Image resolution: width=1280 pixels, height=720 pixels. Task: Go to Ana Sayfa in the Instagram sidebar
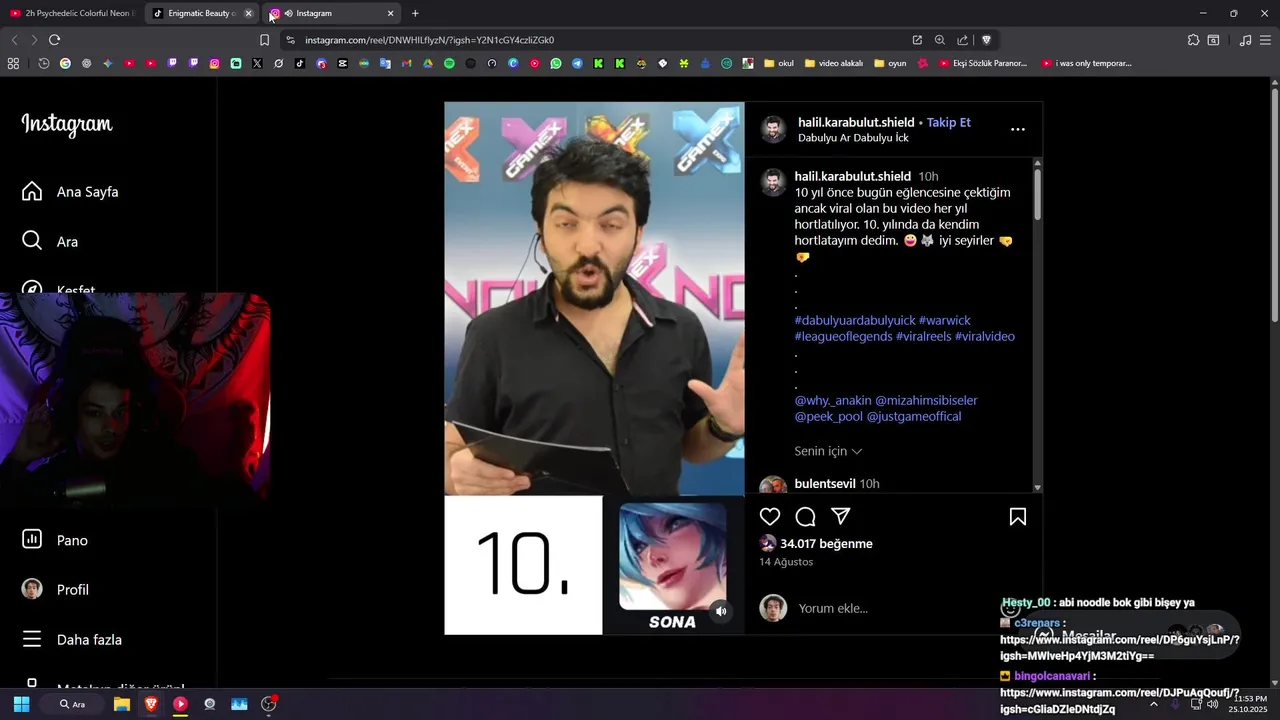(70, 191)
